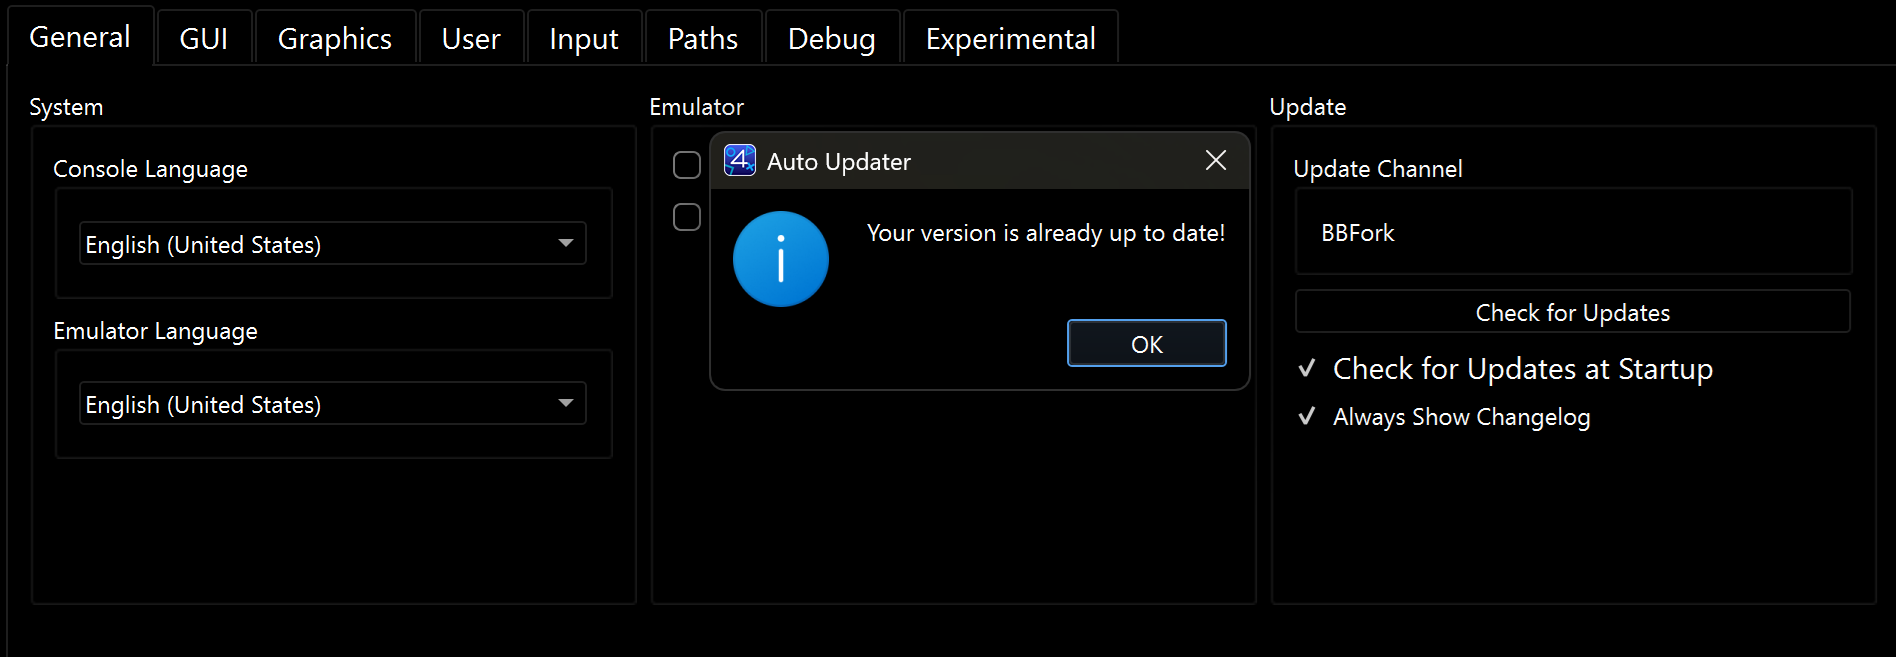Click the Console Language dropdown arrow

(566, 243)
